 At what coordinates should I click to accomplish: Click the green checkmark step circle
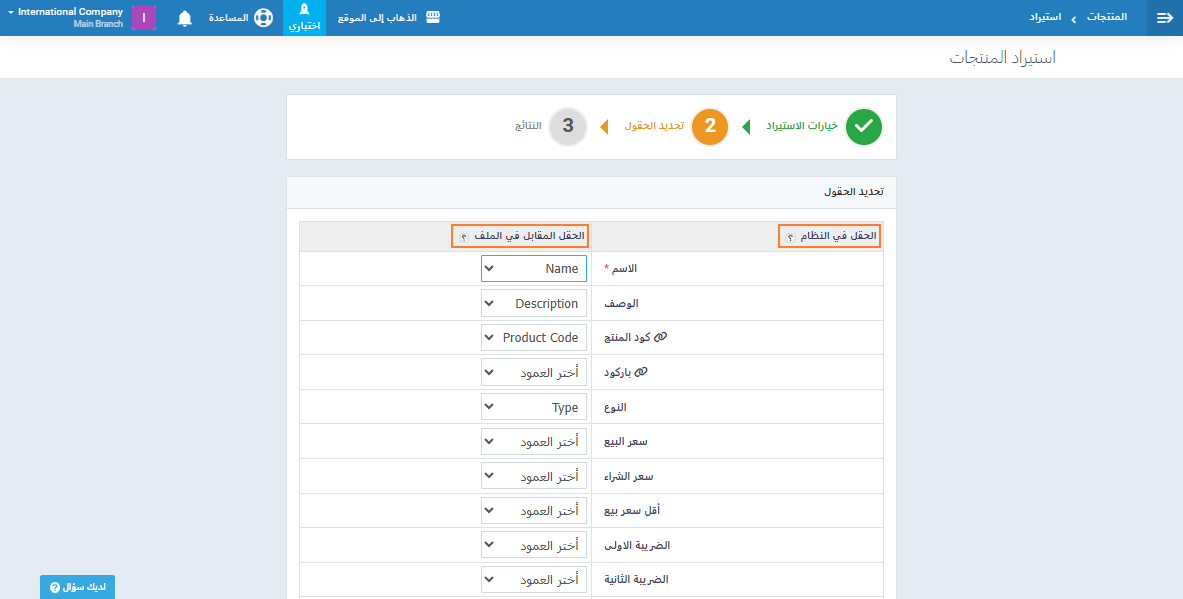[x=864, y=127]
